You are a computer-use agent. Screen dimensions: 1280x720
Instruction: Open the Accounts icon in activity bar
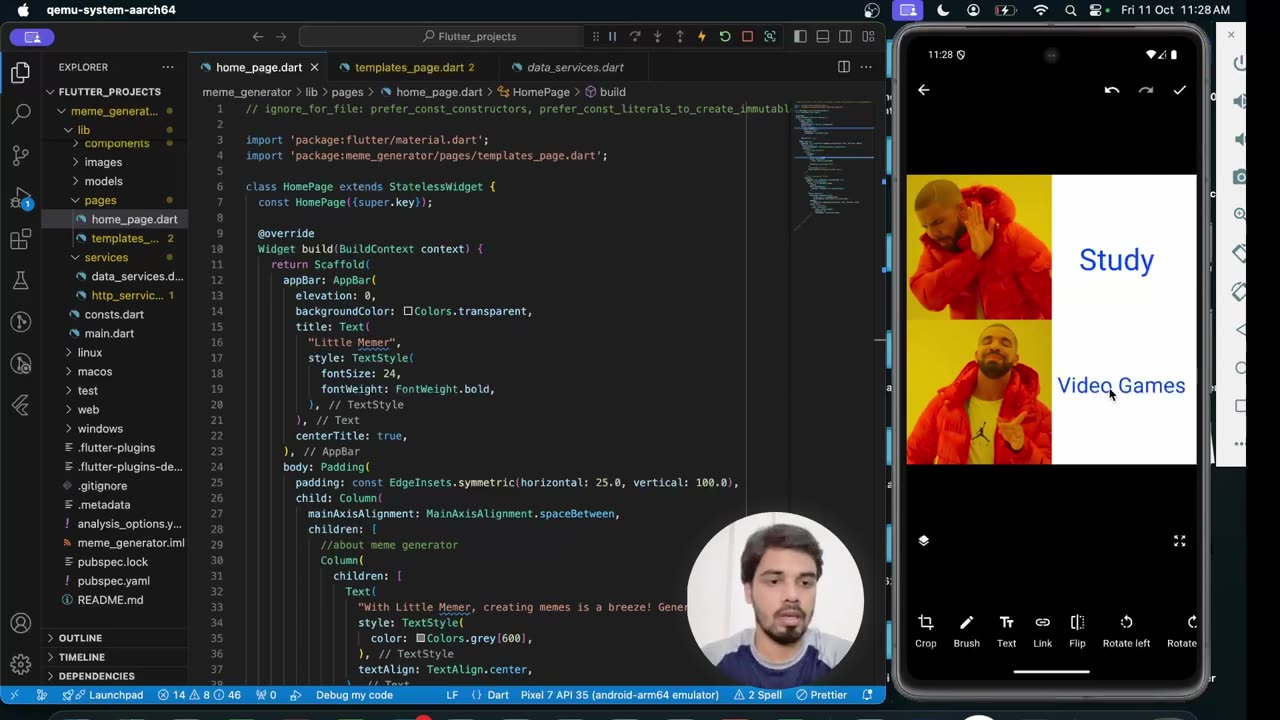[20, 624]
